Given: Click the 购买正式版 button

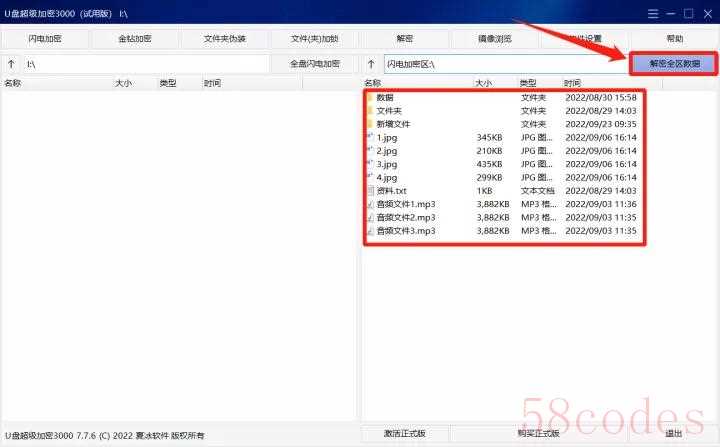Looking at the screenshot, I should pos(539,433).
